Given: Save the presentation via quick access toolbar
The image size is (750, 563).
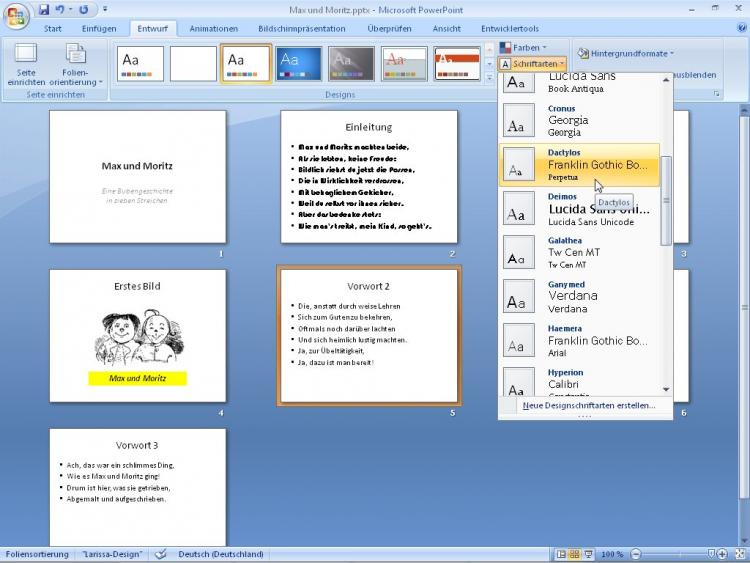Looking at the screenshot, I should pos(45,10).
